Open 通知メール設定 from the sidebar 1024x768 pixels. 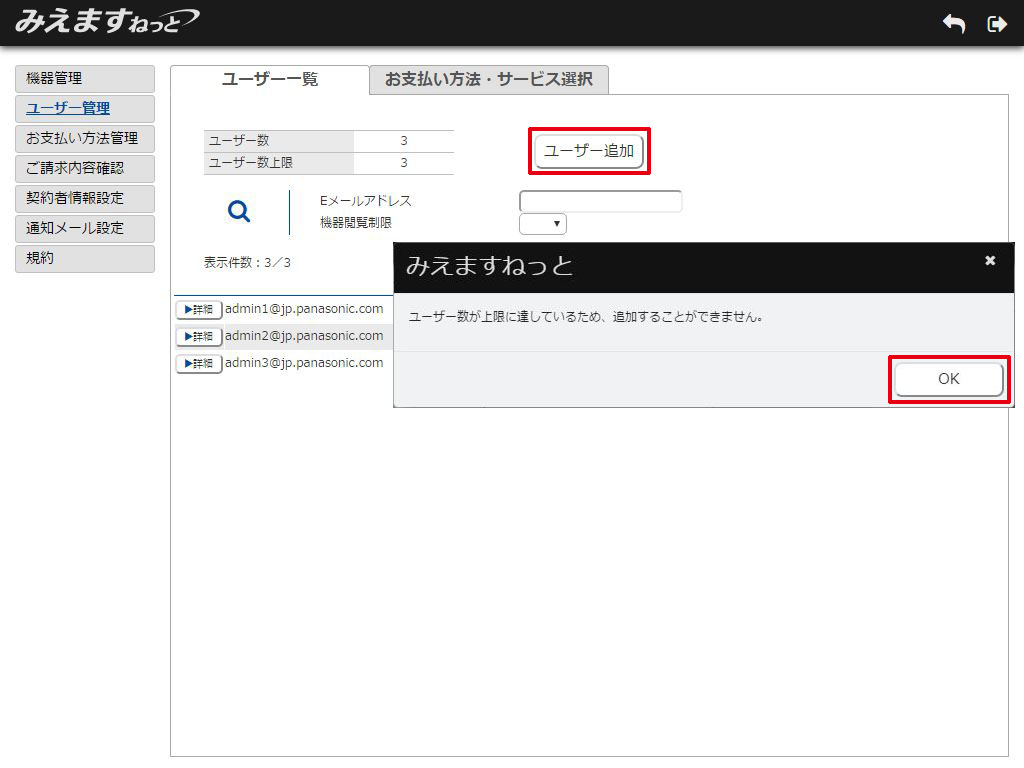tap(85, 228)
